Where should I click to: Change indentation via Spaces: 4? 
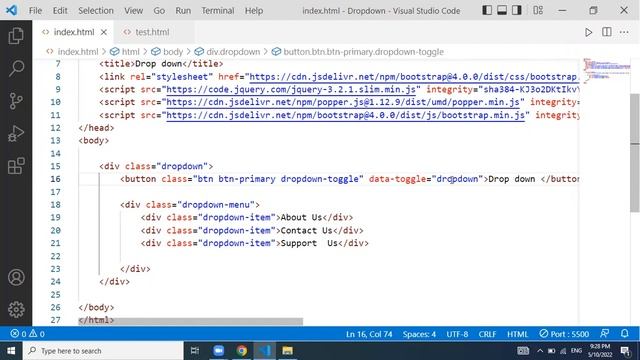coord(419,334)
